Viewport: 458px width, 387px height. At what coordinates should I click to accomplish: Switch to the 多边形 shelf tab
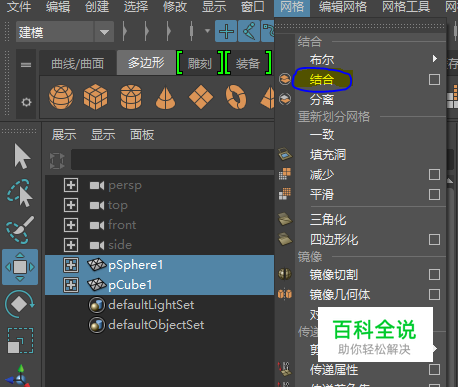point(146,63)
